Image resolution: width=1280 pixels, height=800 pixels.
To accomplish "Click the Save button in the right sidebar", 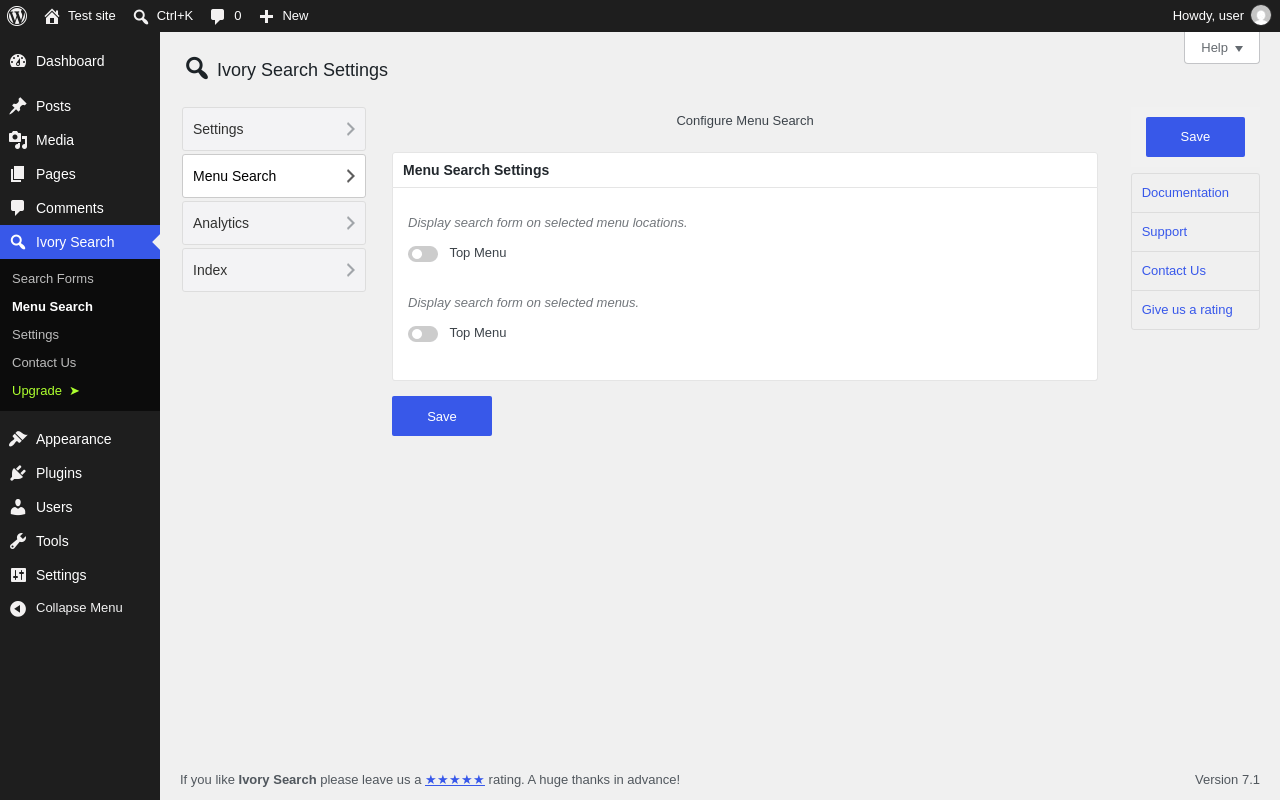I will tap(1195, 137).
